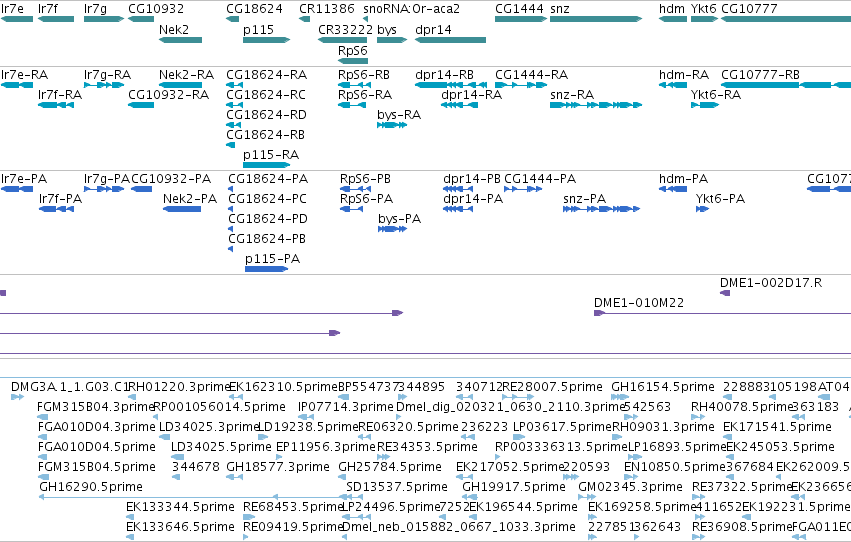Select the Ir7e gene feature bar
The height and width of the screenshot is (542, 851).
click(17, 19)
